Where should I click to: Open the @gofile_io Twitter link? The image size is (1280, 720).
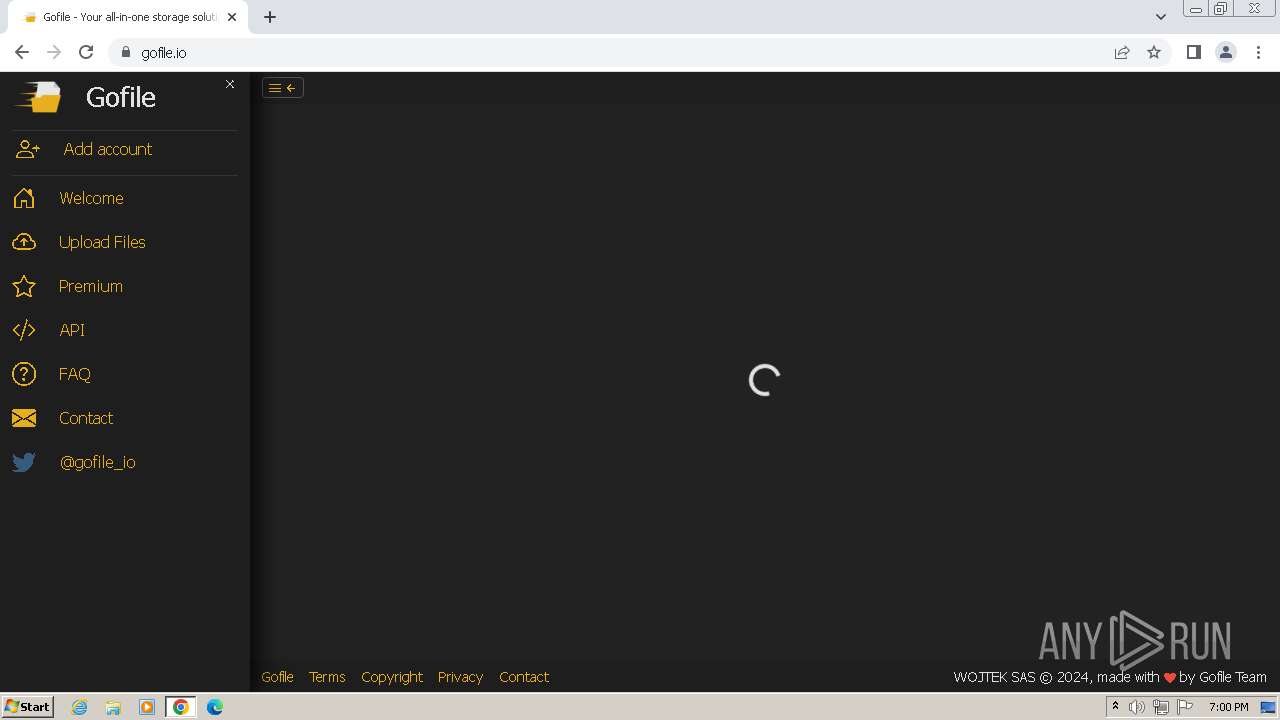(97, 462)
